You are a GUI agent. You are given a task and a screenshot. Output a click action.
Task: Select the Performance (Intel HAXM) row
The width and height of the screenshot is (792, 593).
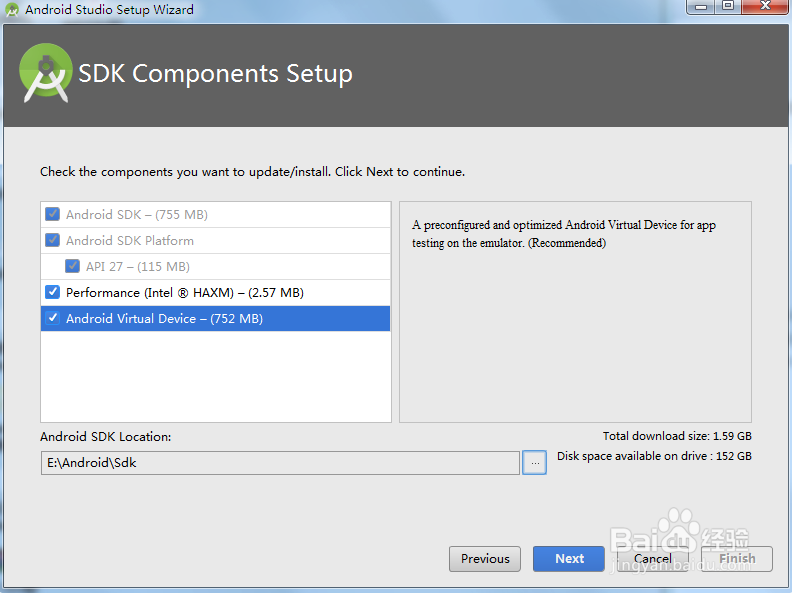tap(185, 292)
